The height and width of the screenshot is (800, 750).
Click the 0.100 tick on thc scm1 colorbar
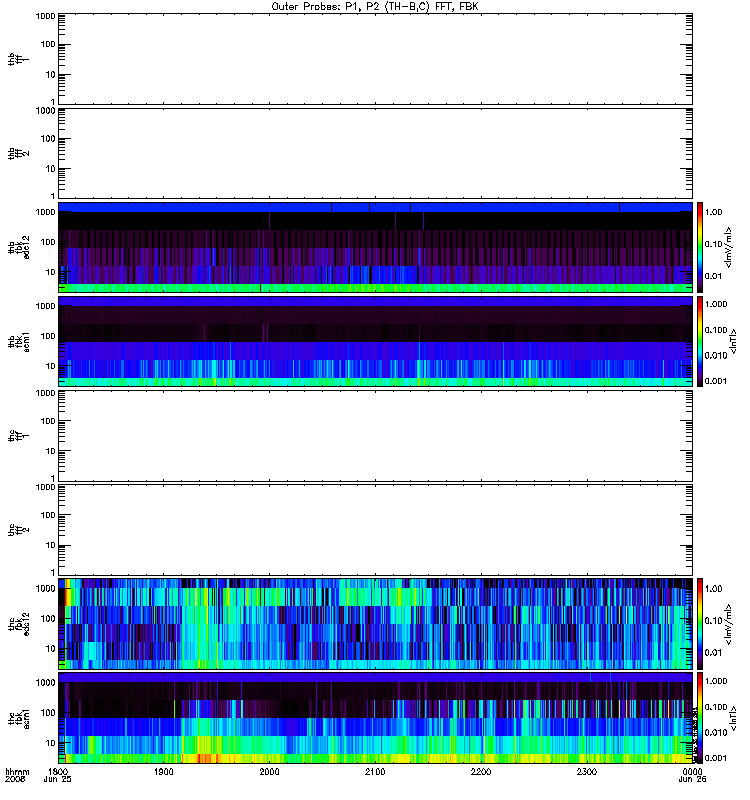[716, 707]
